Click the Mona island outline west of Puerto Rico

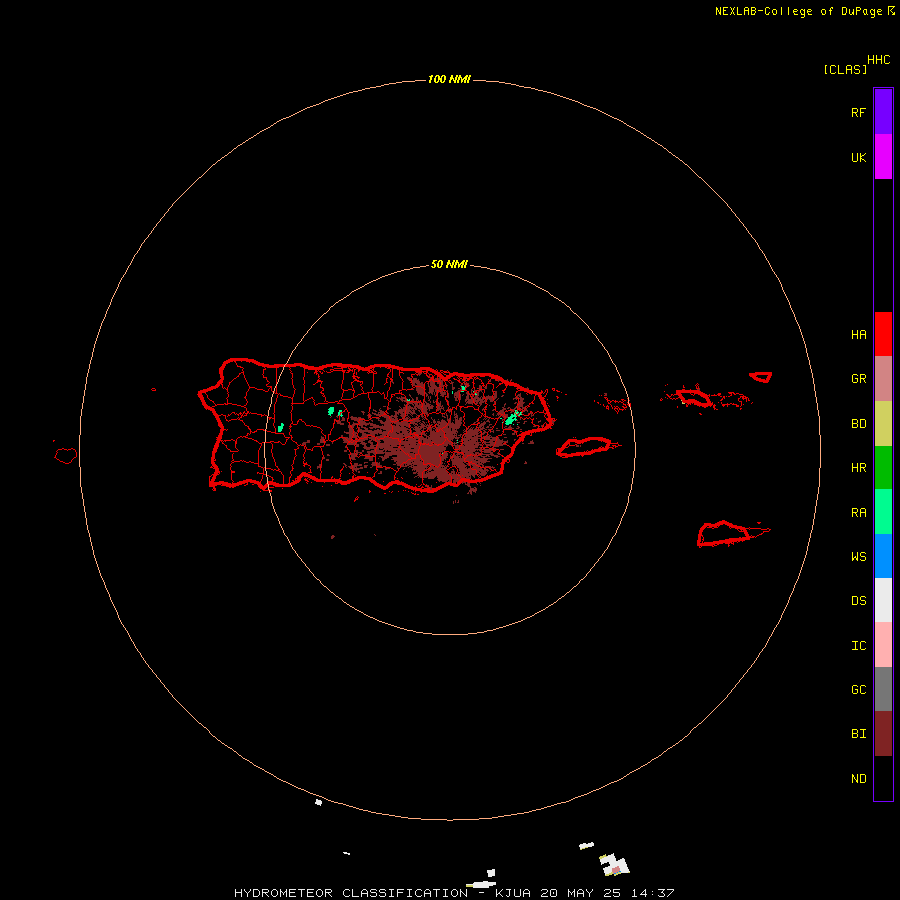pyautogui.click(x=65, y=456)
